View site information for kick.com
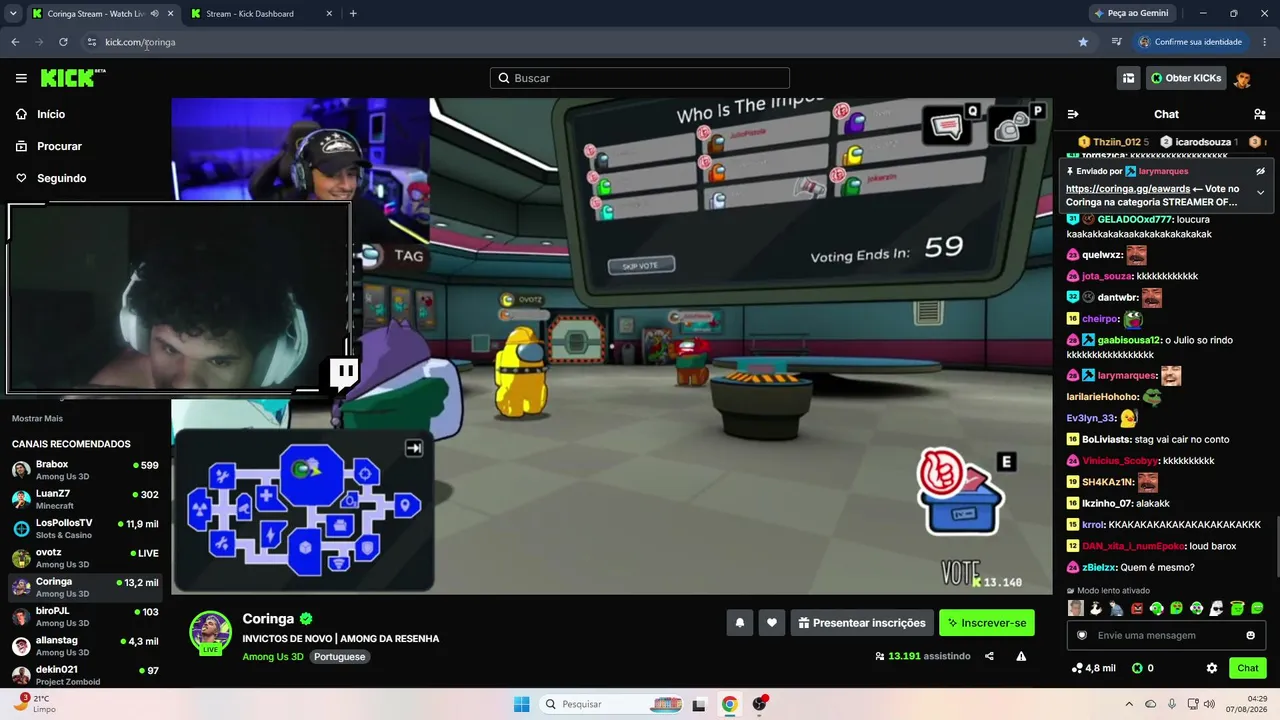 point(92,42)
